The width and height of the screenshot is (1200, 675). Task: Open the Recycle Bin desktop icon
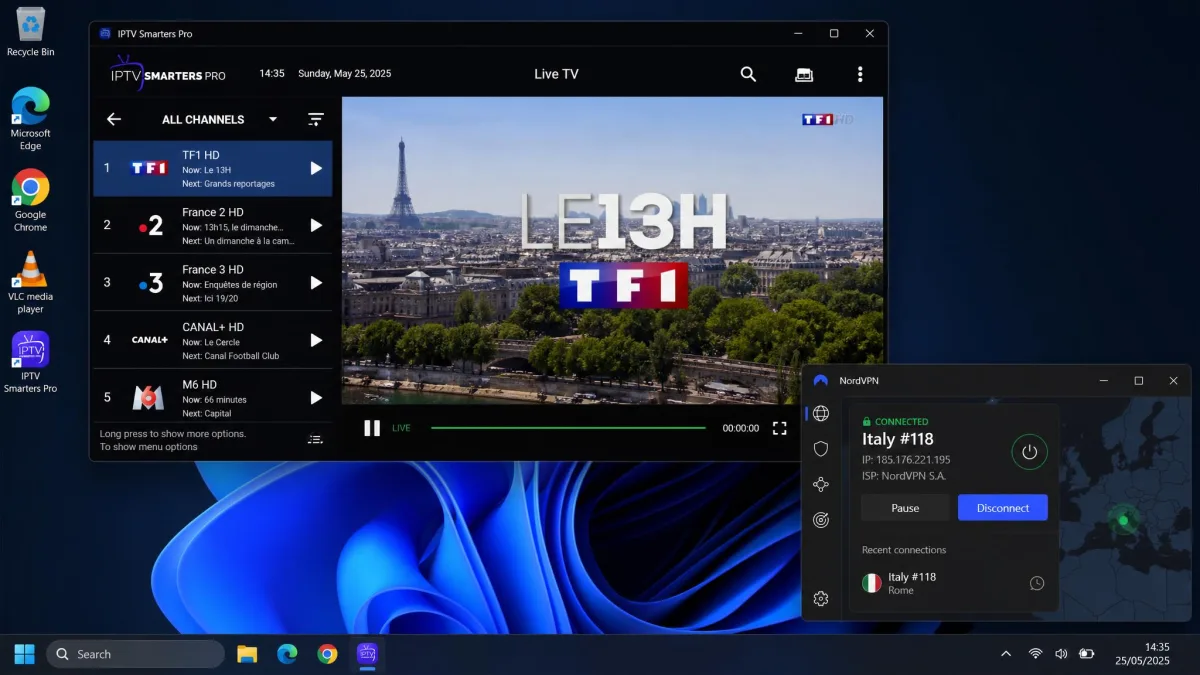coord(31,31)
